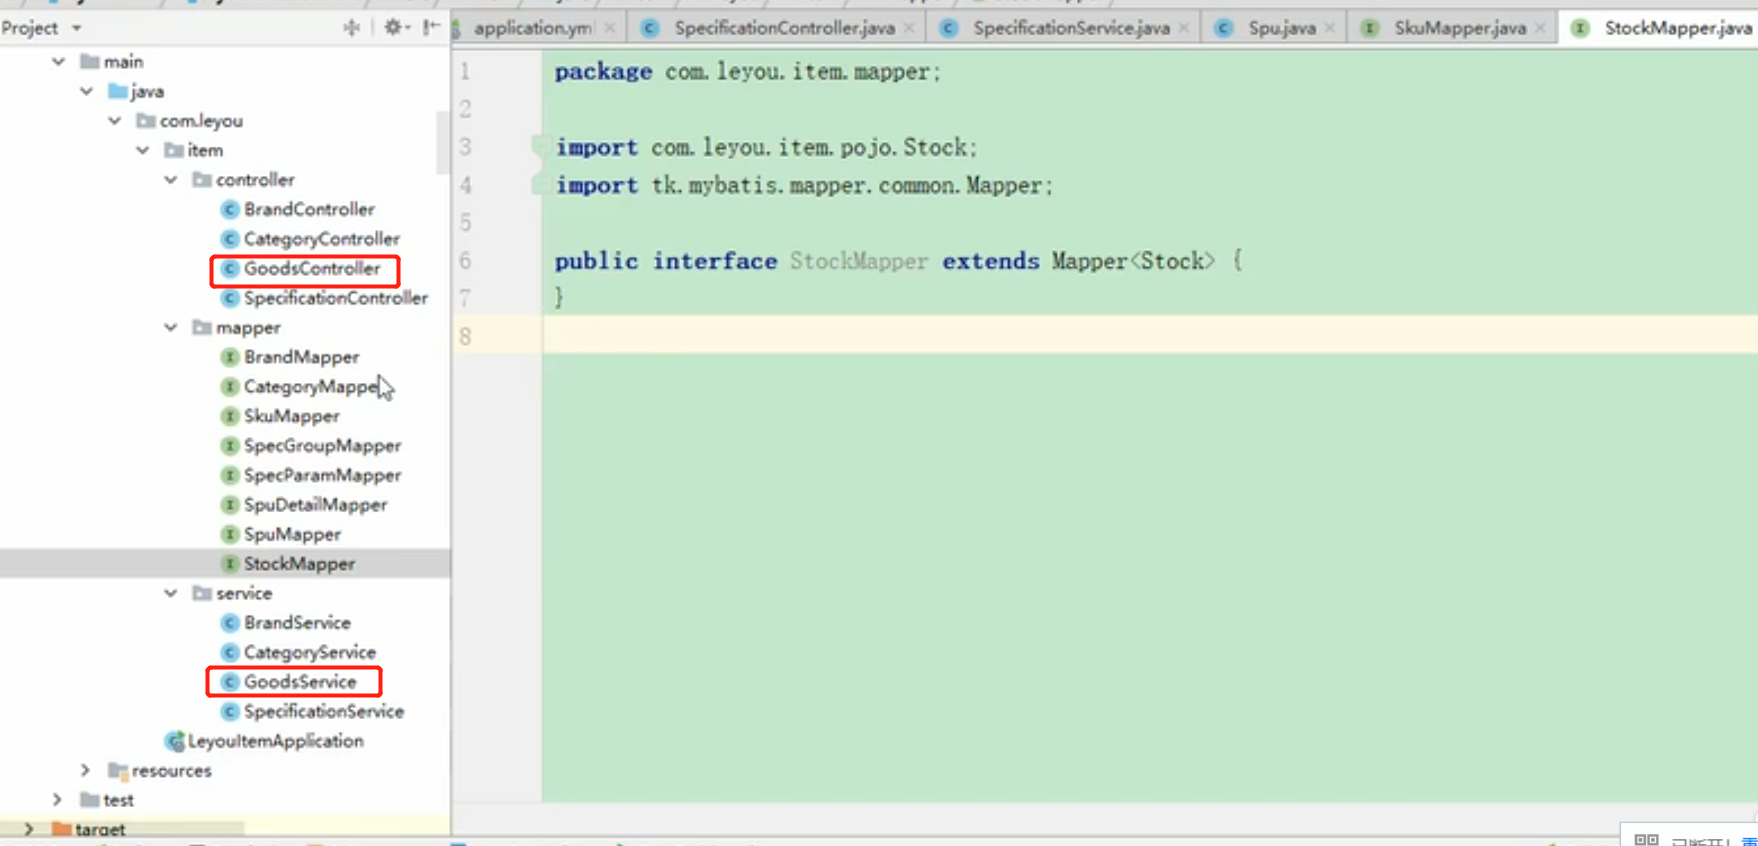The image size is (1758, 846).
Task: Click the CategoryController class icon
Action: click(x=230, y=239)
